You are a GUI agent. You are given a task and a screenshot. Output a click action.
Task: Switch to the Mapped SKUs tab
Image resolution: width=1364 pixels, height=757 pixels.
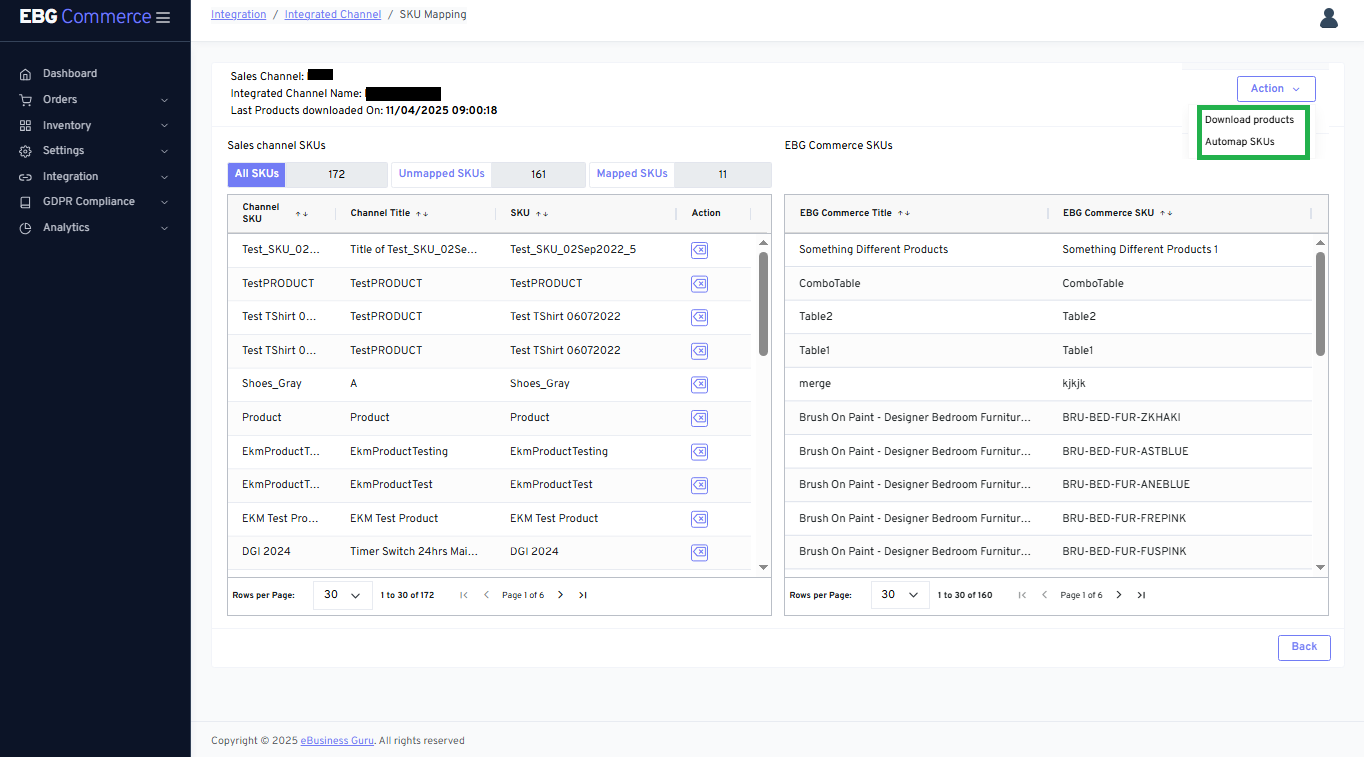coord(632,174)
